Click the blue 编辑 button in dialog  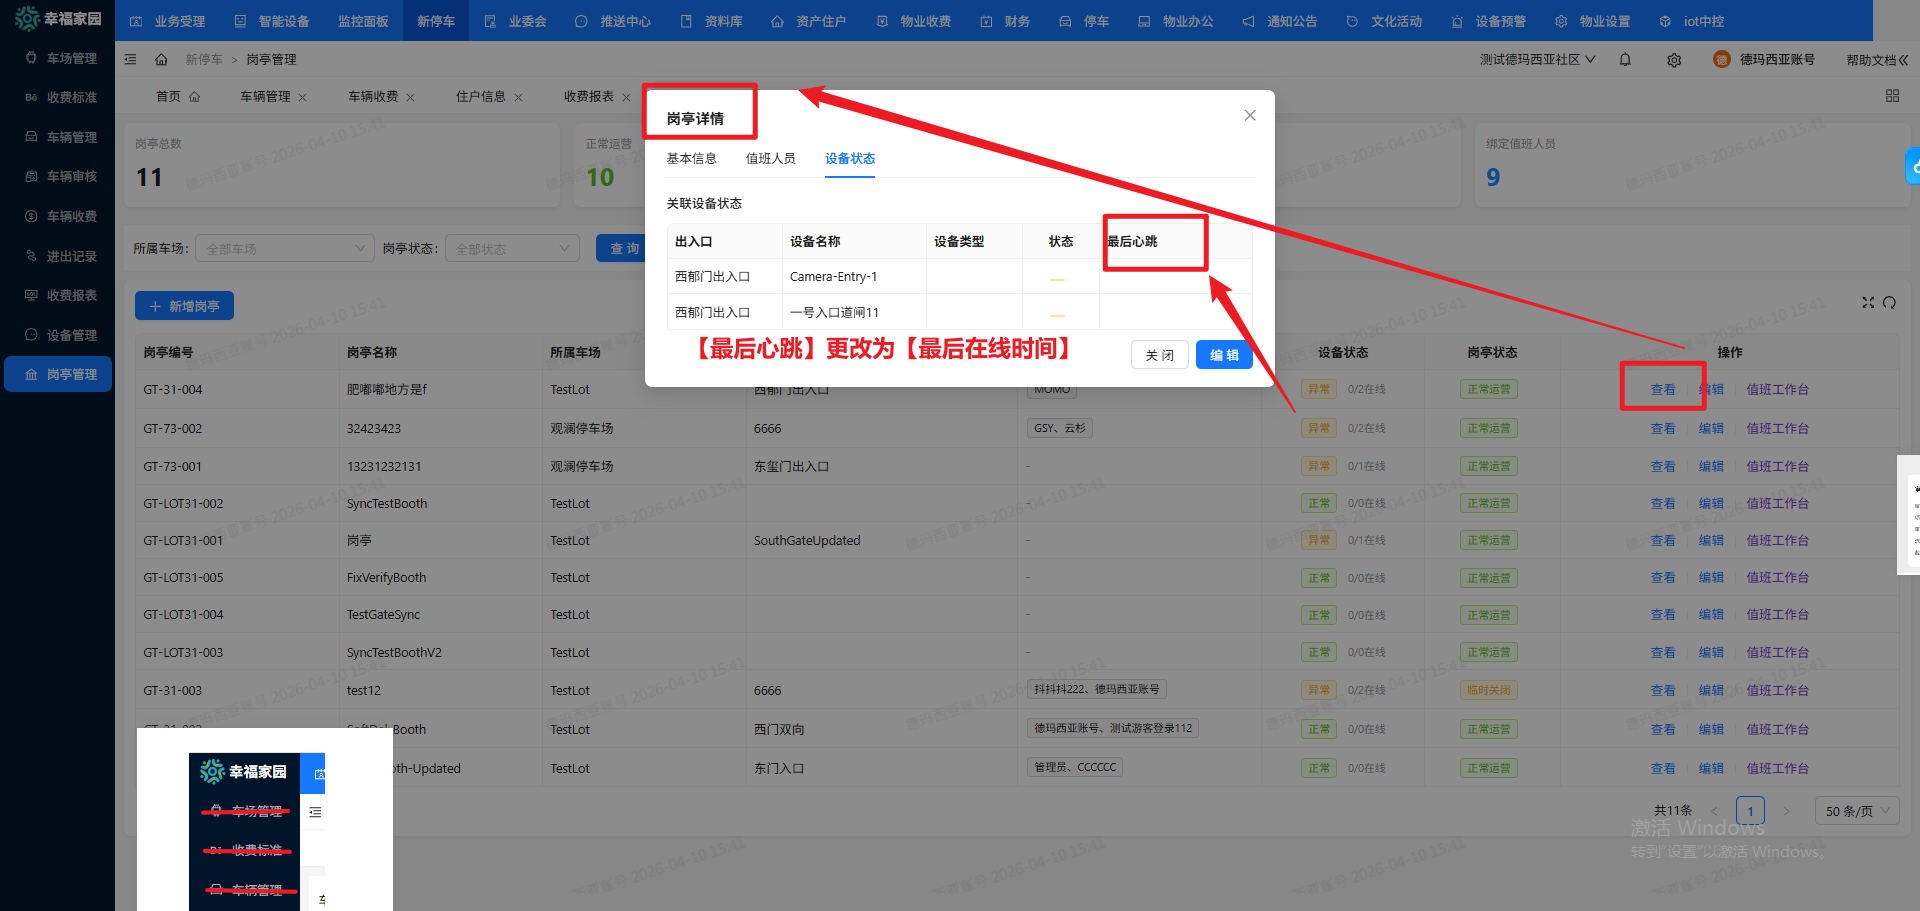click(1223, 355)
